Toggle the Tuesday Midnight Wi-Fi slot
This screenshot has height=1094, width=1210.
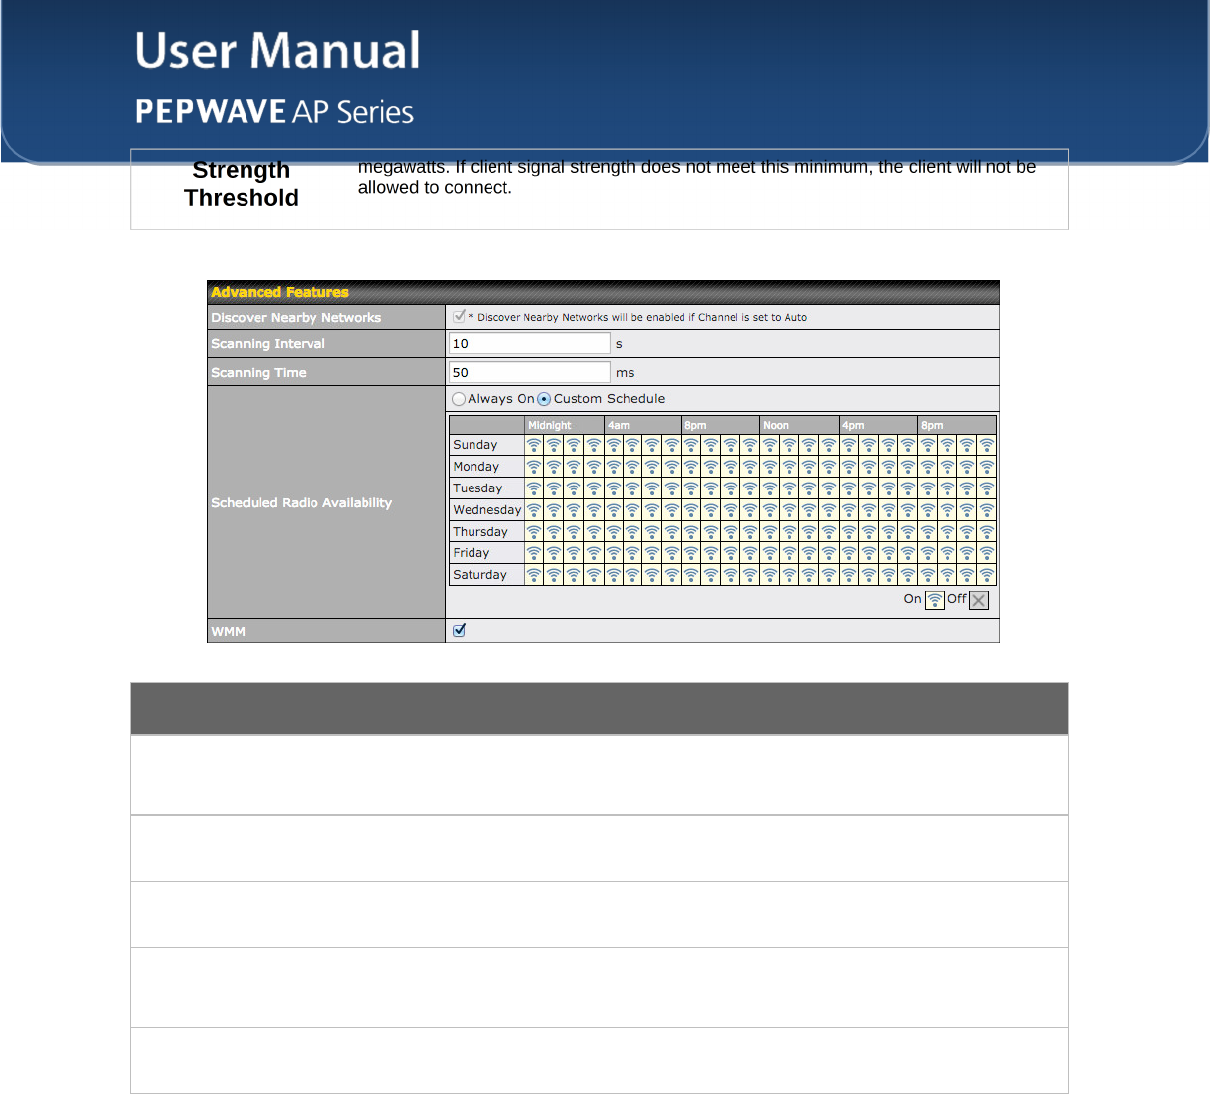coord(534,489)
